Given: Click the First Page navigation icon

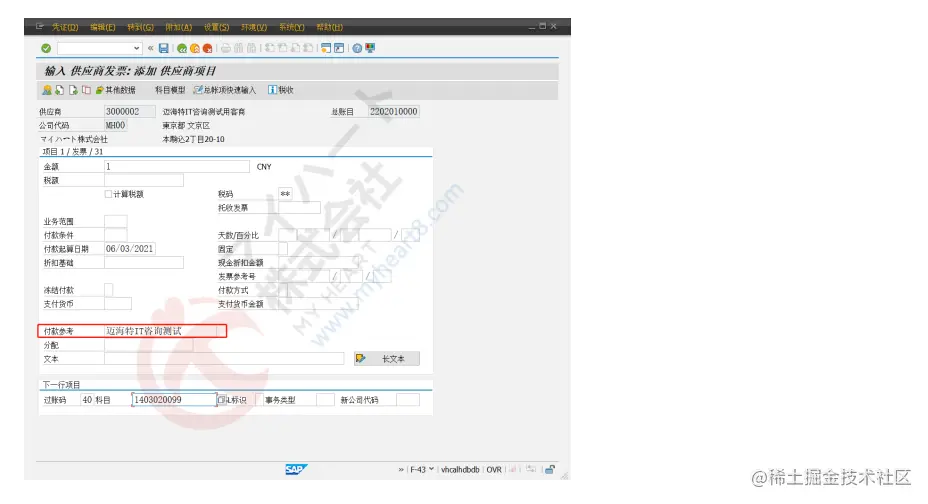Looking at the screenshot, I should (x=270, y=49).
